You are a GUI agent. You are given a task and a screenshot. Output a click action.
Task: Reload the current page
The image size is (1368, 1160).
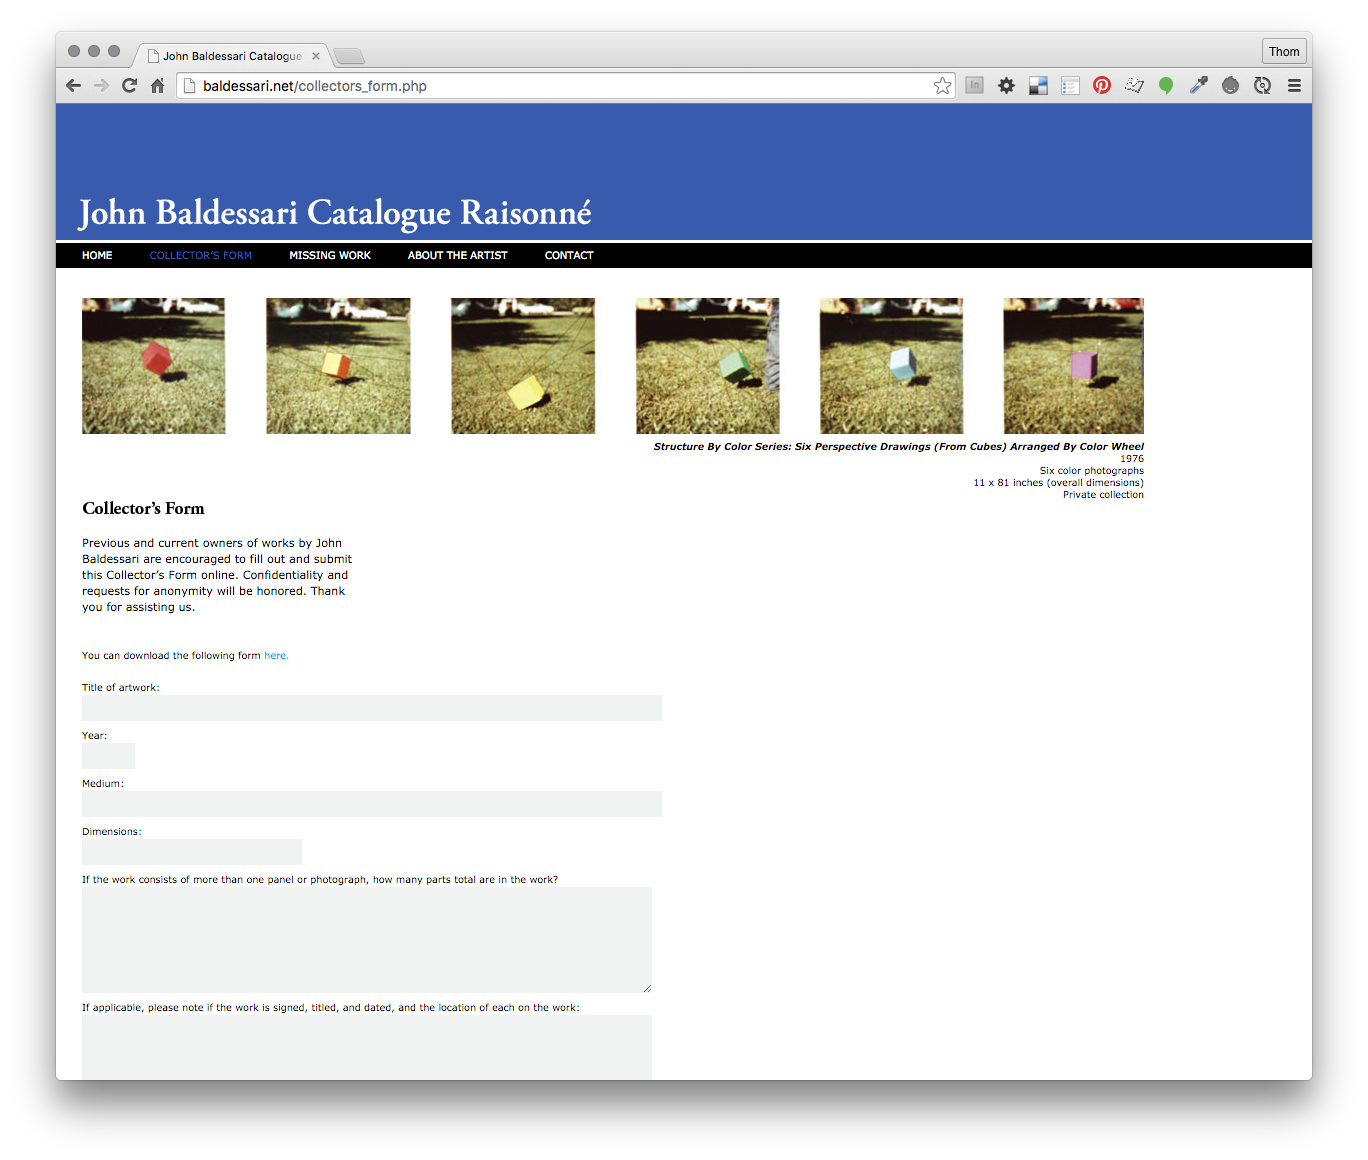129,86
